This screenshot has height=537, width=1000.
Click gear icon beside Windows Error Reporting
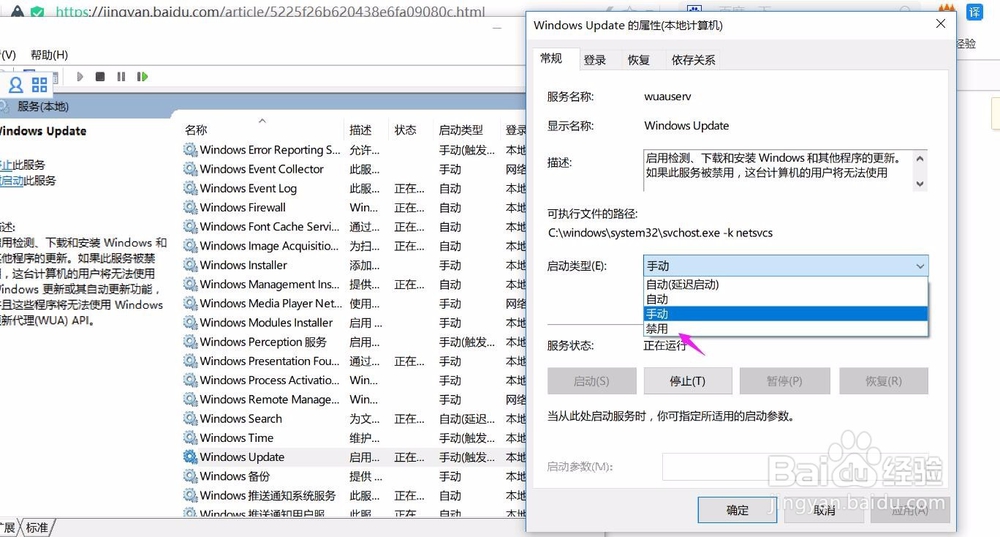(x=190, y=150)
